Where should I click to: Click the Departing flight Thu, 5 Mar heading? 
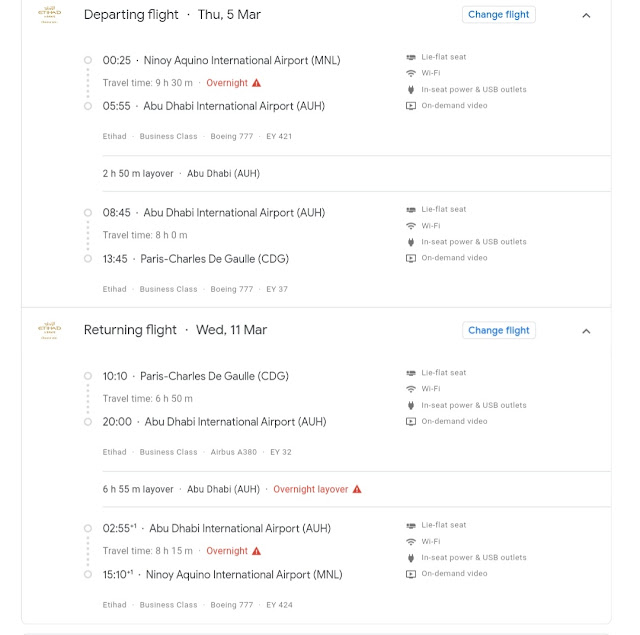[x=172, y=15]
